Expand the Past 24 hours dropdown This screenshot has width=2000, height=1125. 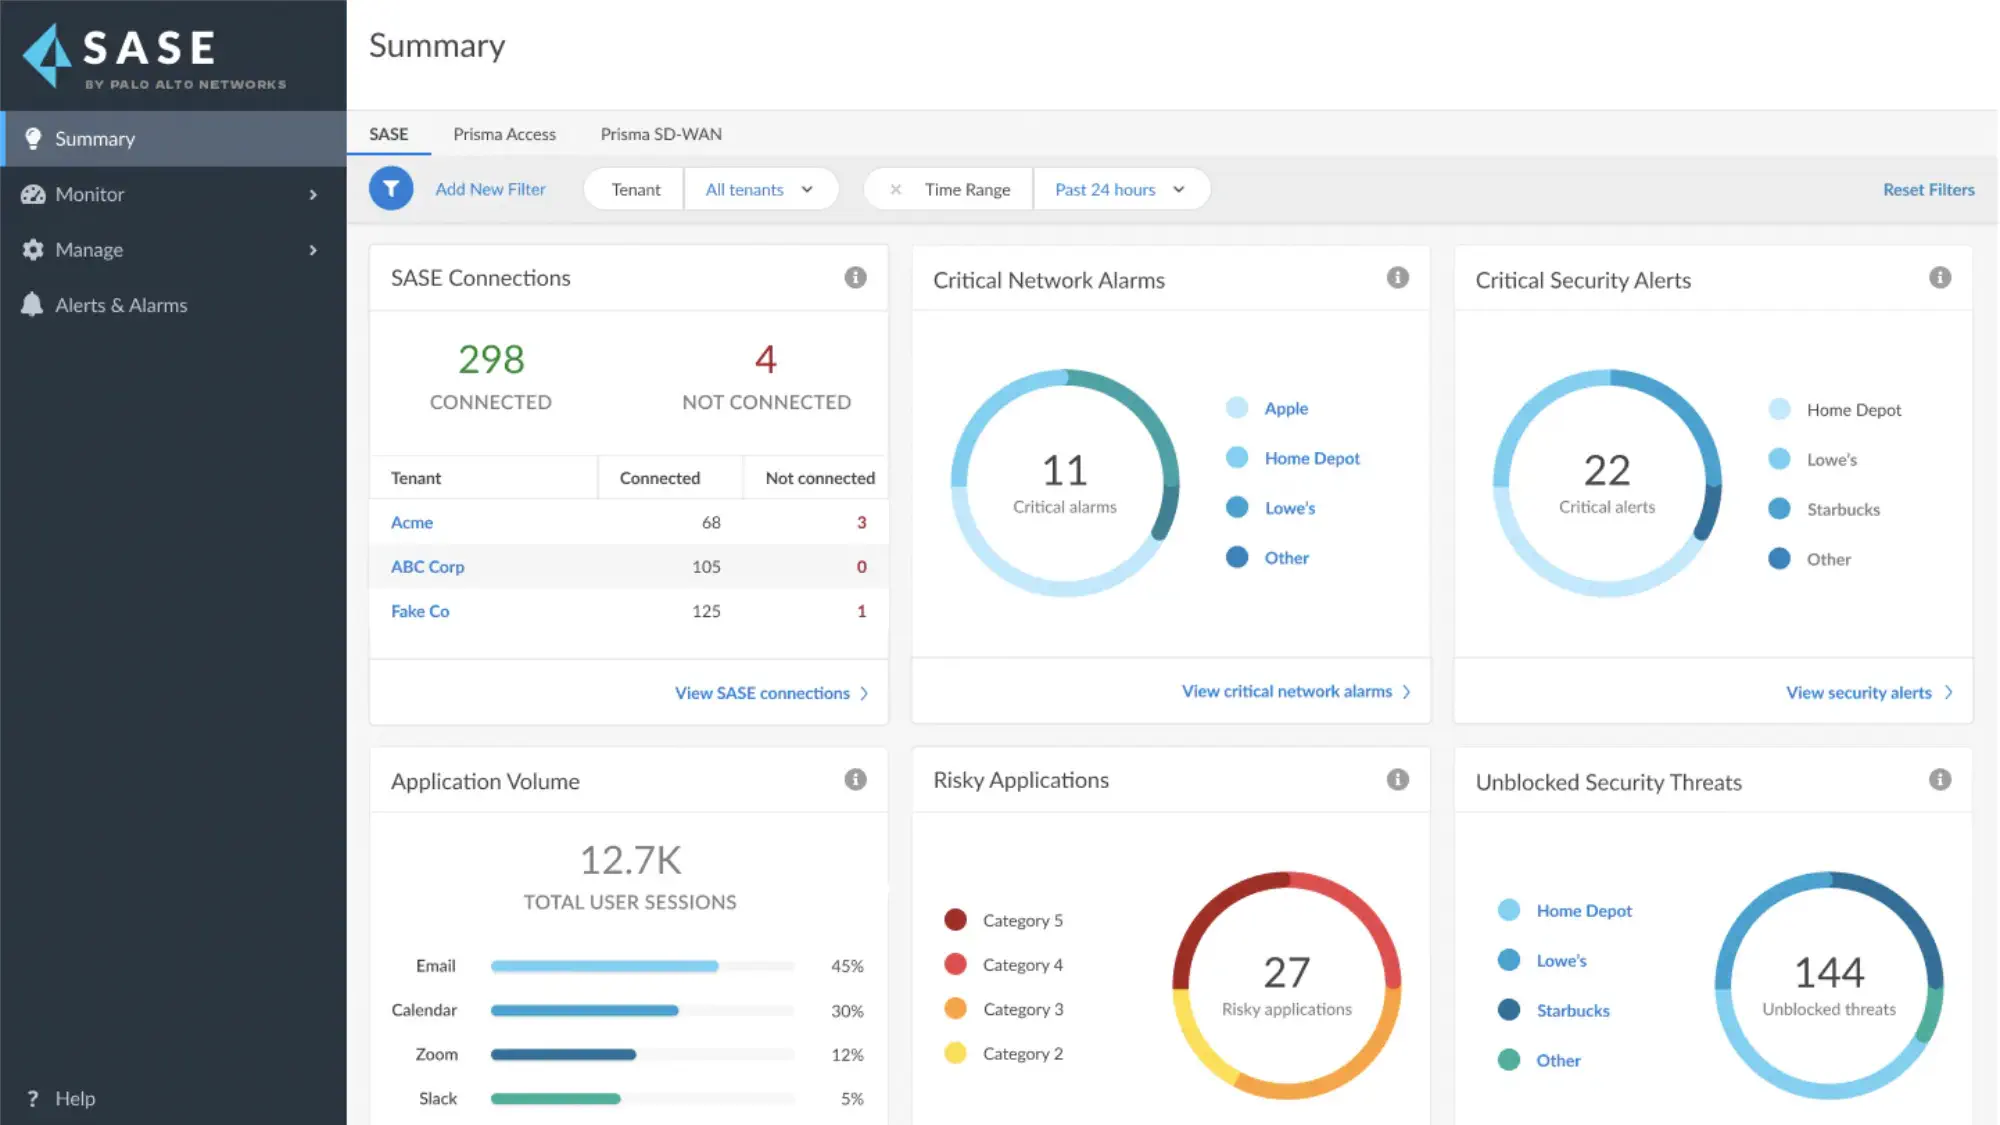tap(1120, 189)
